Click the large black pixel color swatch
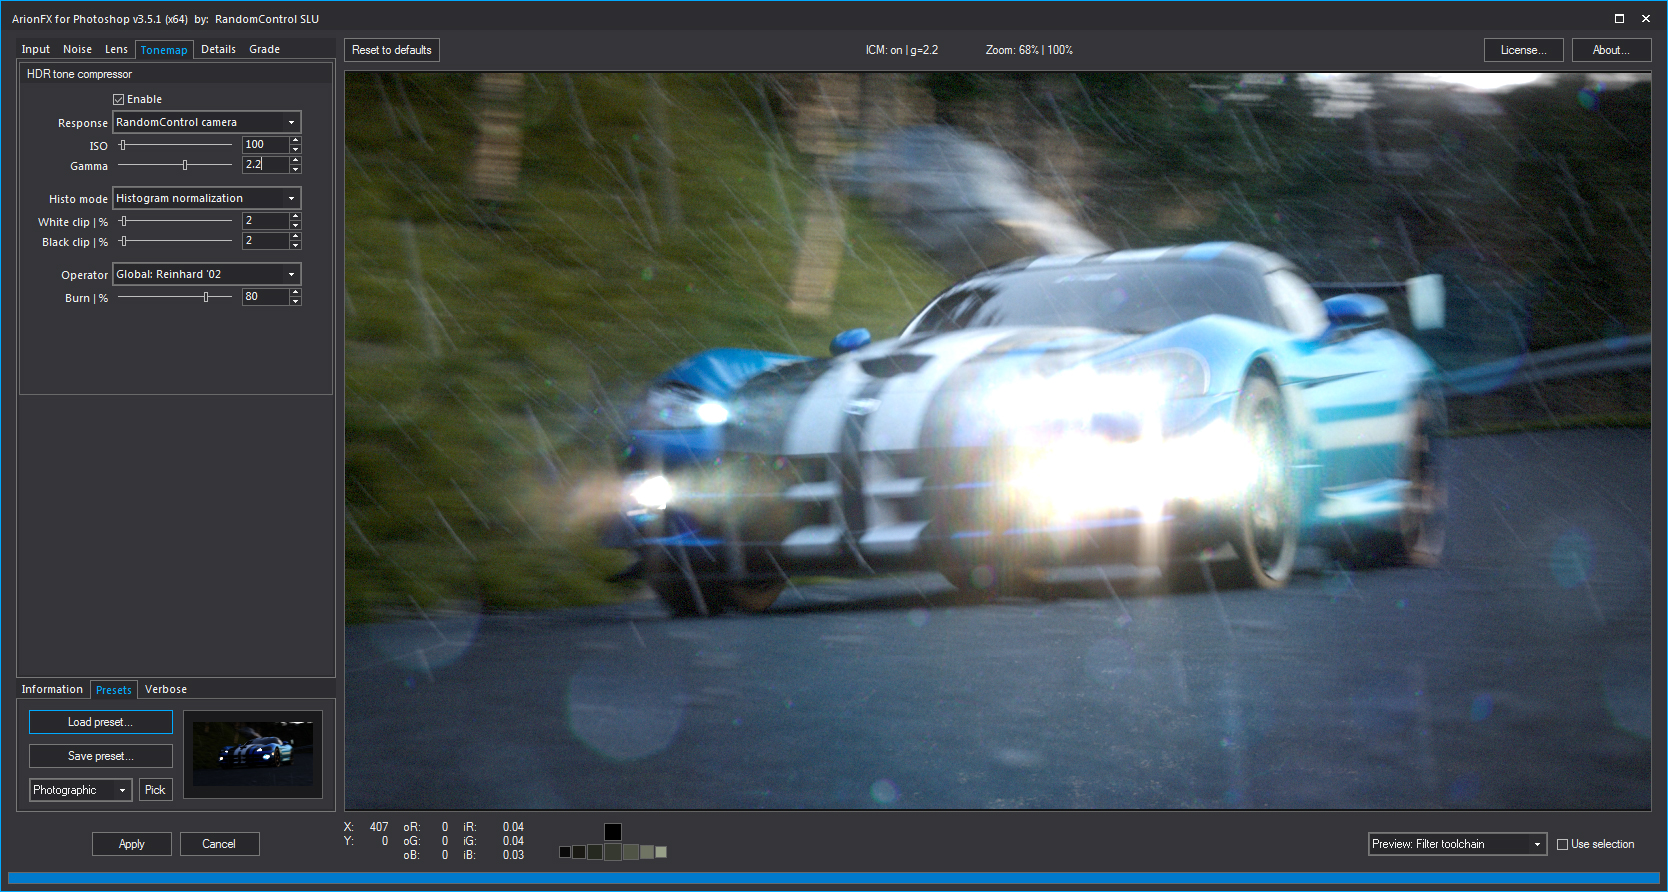This screenshot has width=1668, height=892. 613,832
